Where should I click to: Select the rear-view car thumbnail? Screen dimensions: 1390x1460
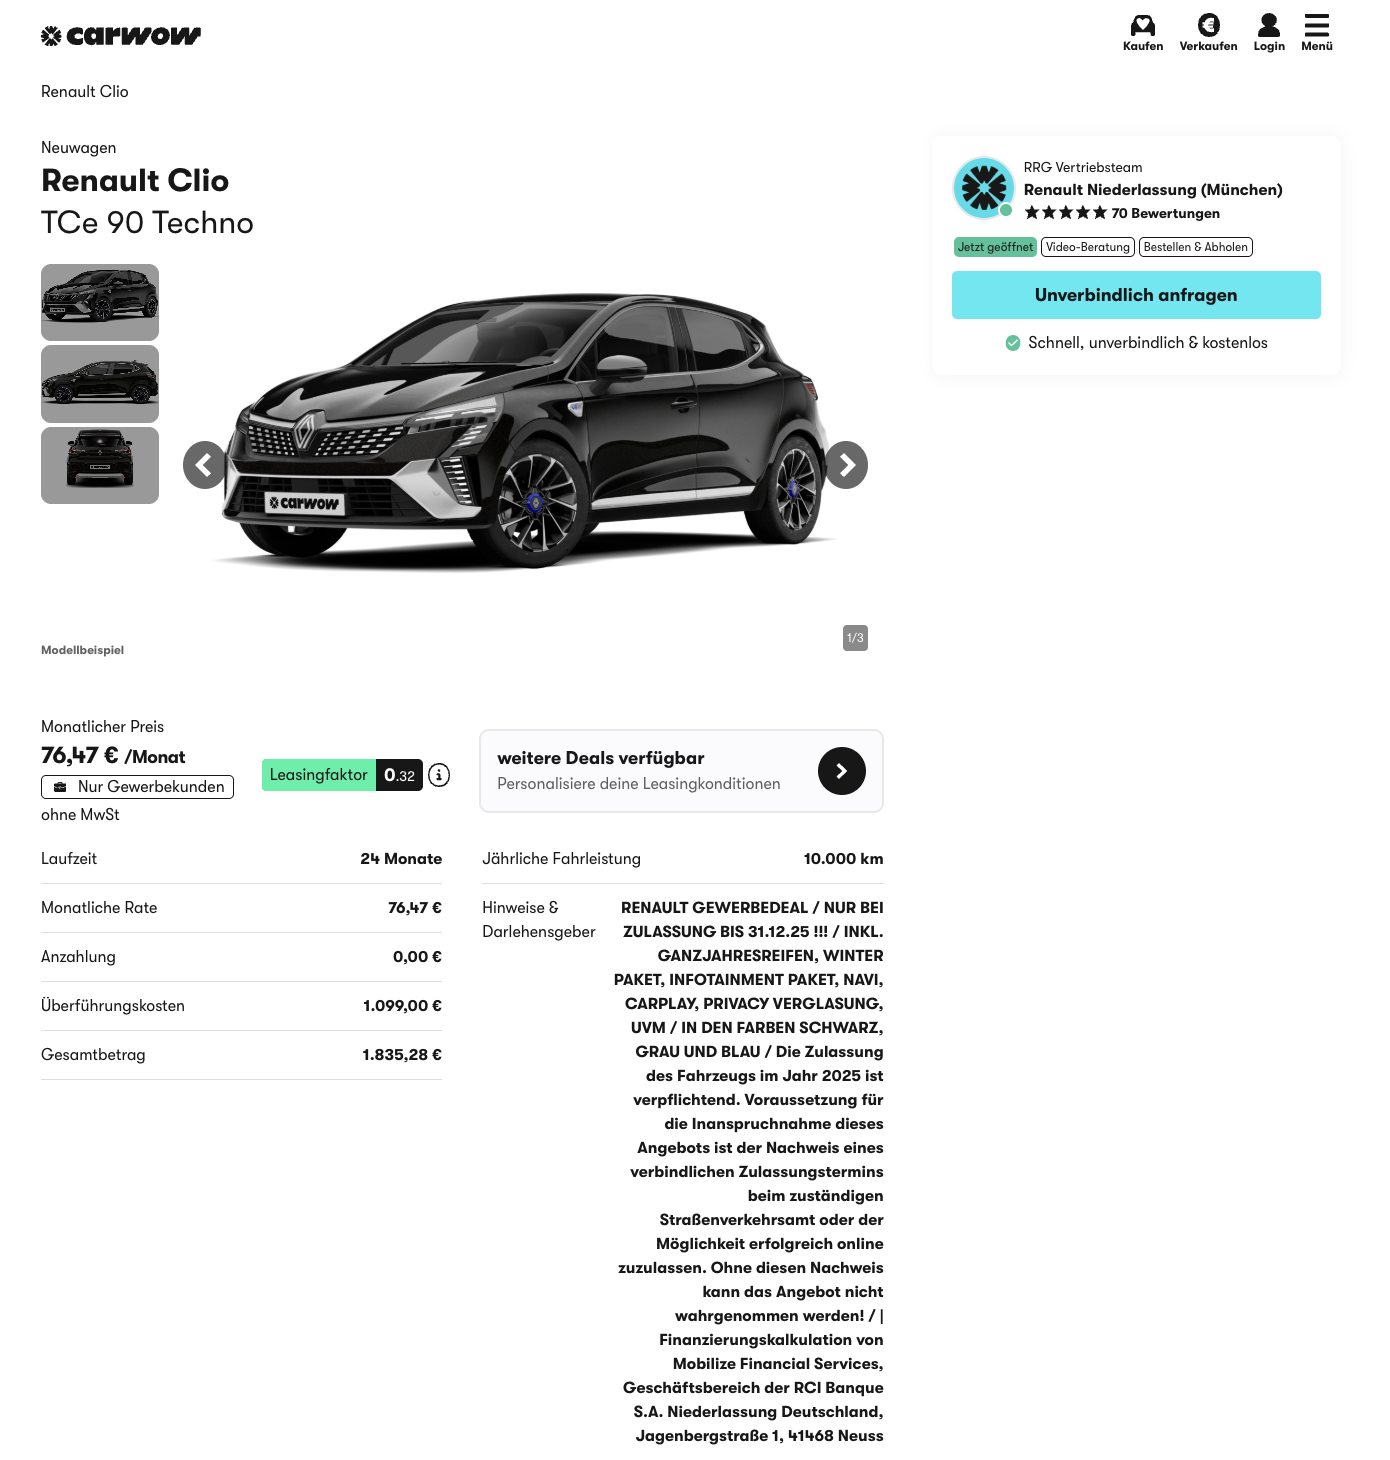coord(100,466)
